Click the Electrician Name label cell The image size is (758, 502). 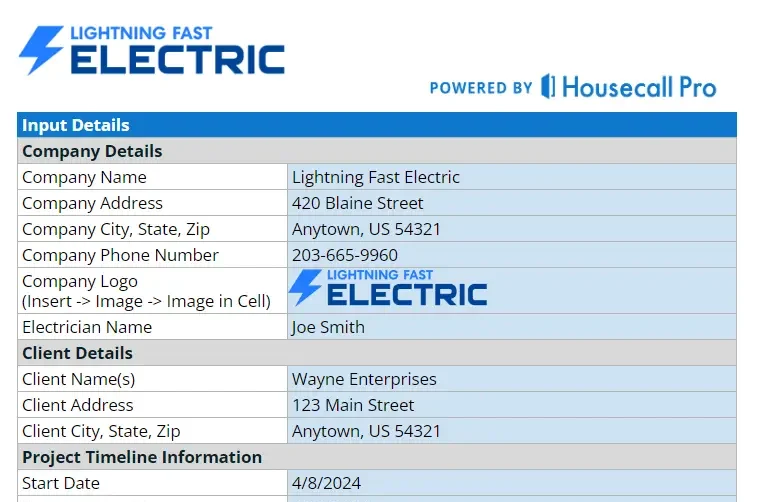pyautogui.click(x=153, y=327)
